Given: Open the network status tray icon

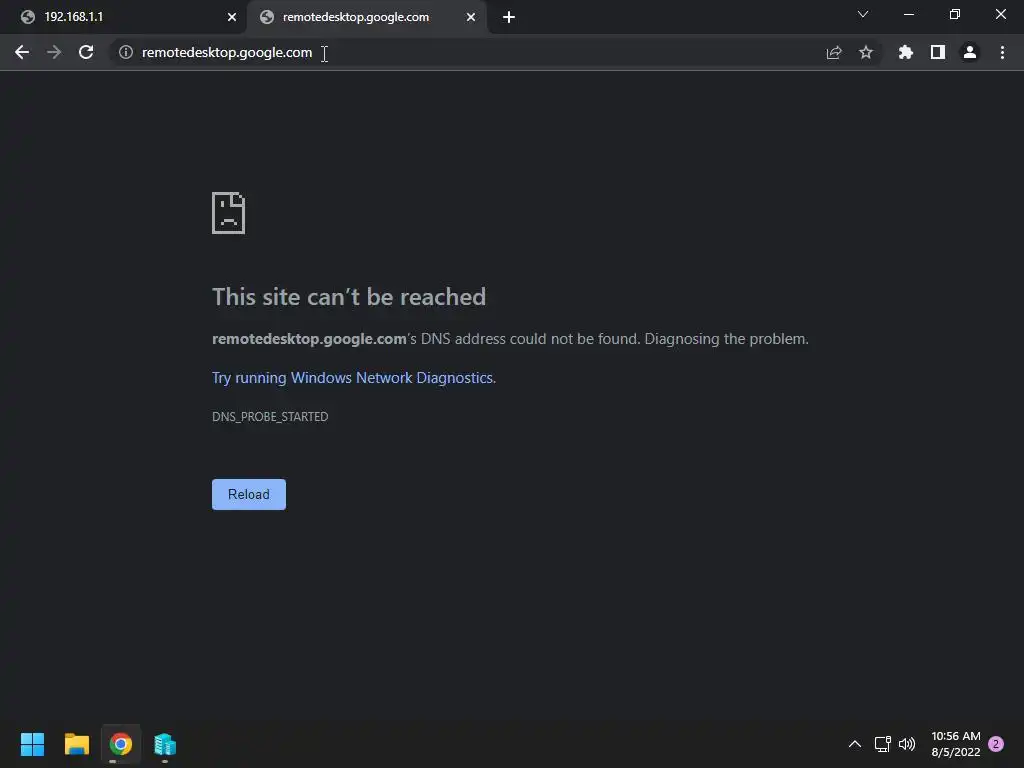Looking at the screenshot, I should (x=882, y=744).
